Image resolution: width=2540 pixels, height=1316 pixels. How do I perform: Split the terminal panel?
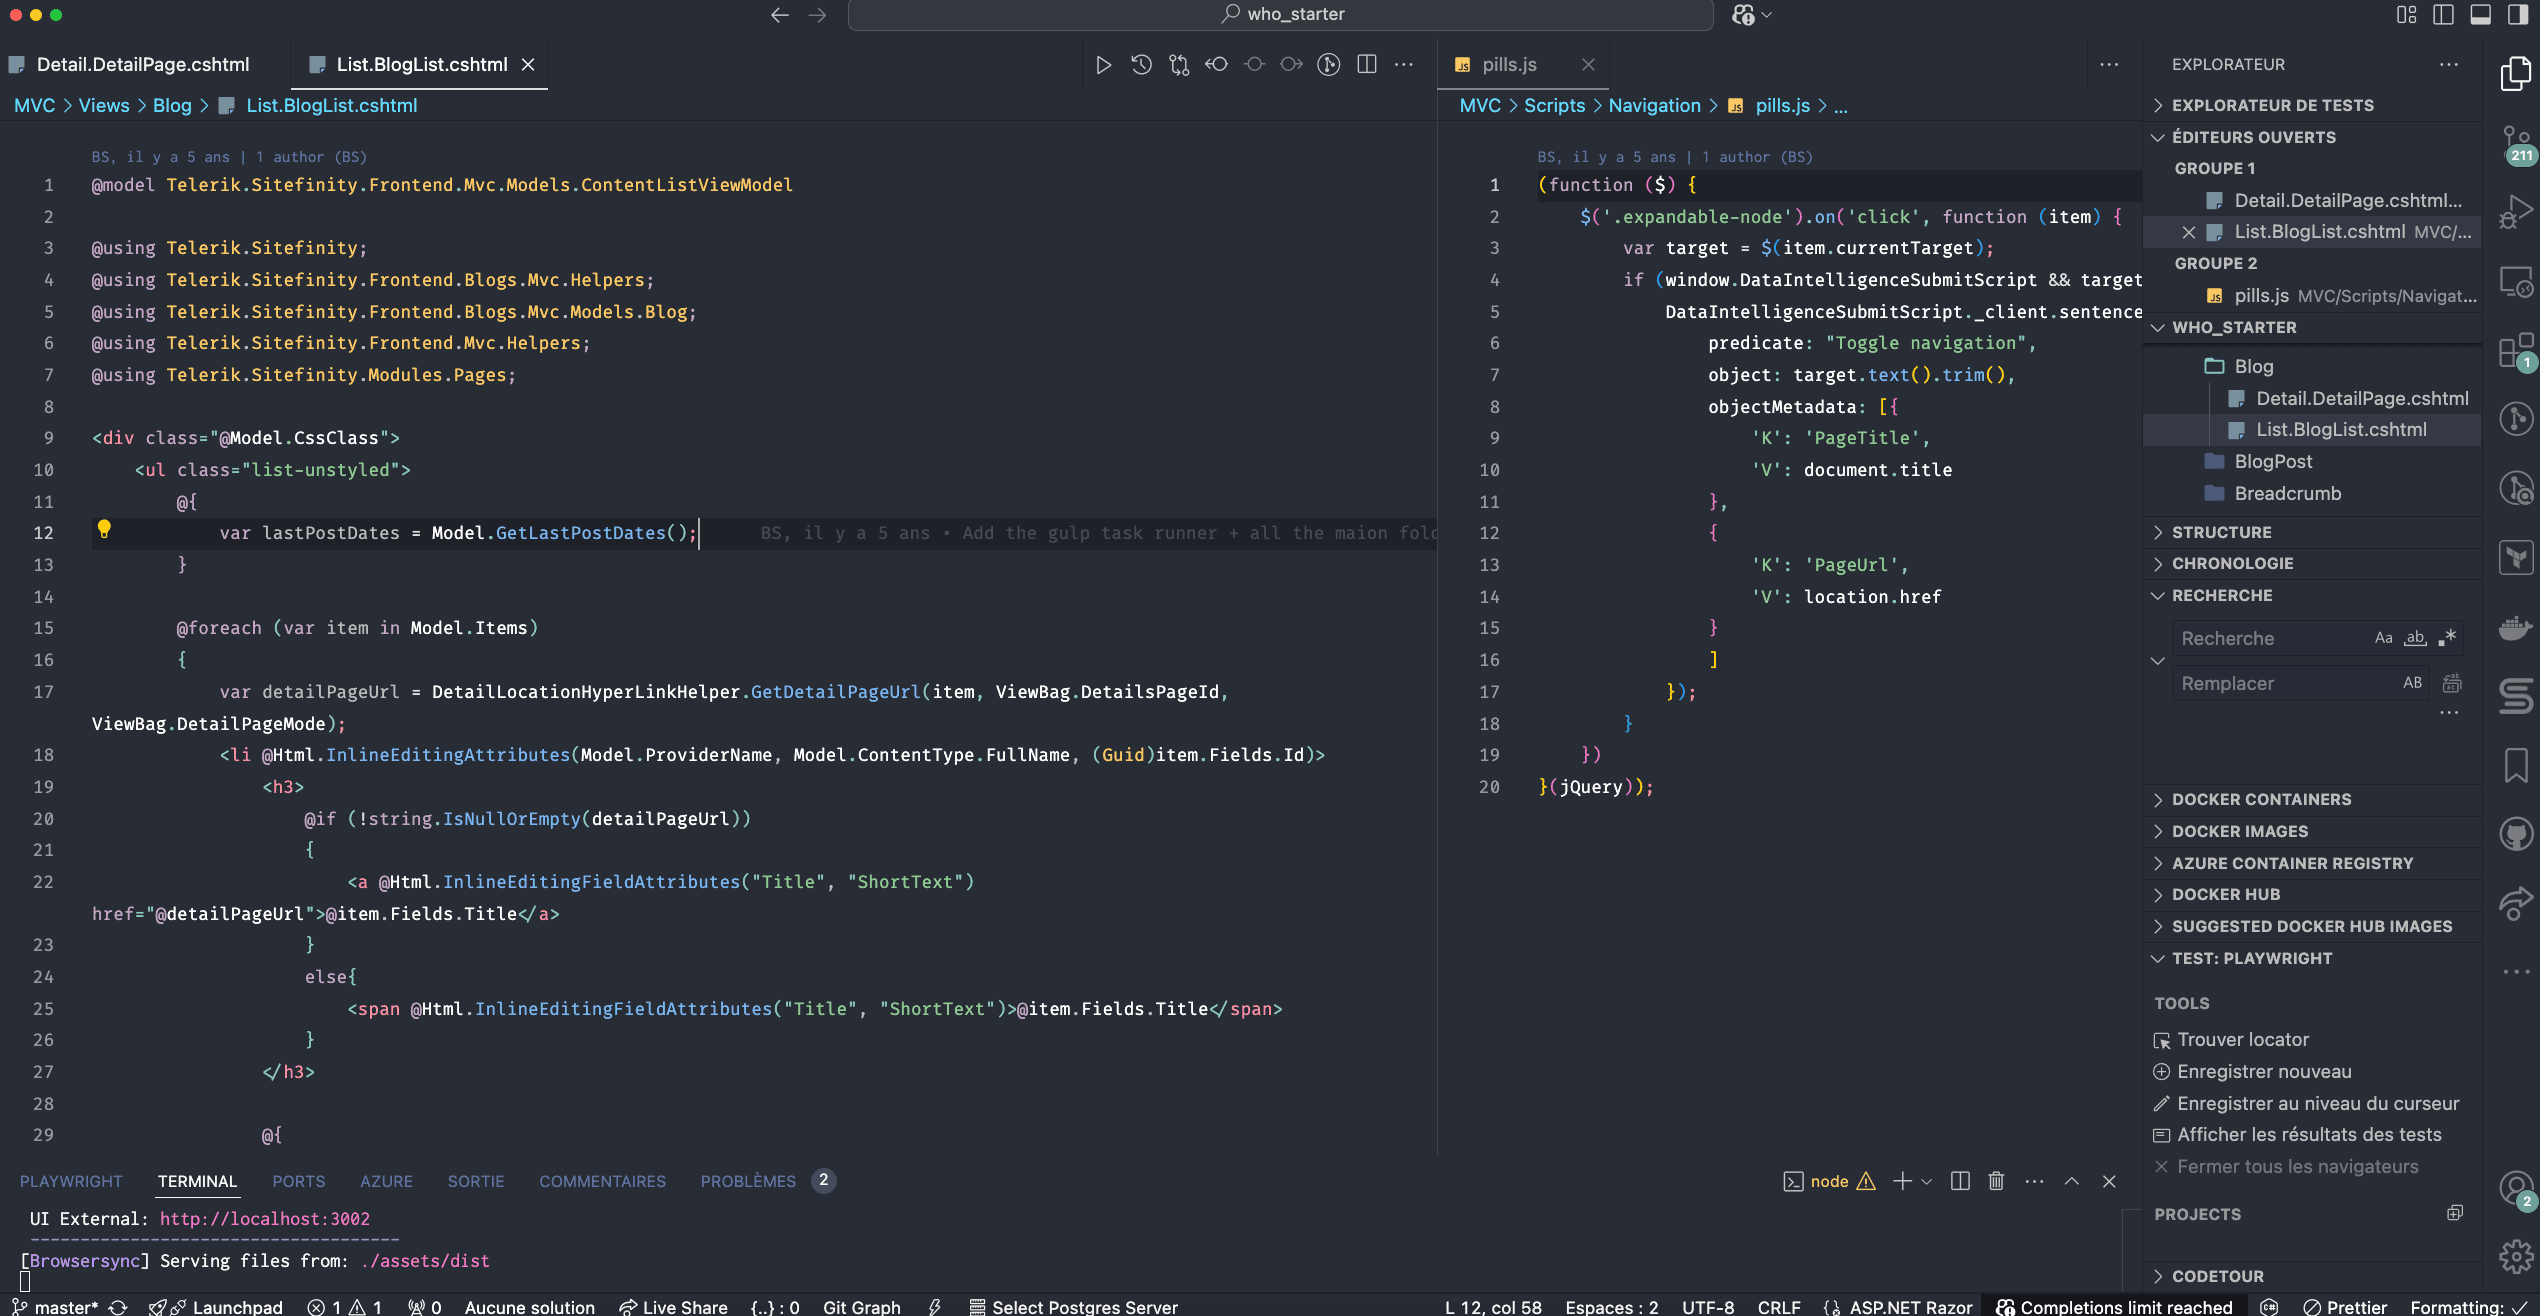[1960, 1181]
